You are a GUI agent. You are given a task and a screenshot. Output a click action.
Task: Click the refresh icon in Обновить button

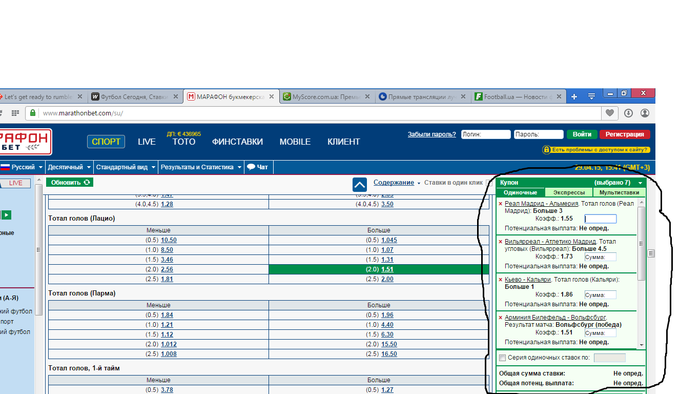87,182
